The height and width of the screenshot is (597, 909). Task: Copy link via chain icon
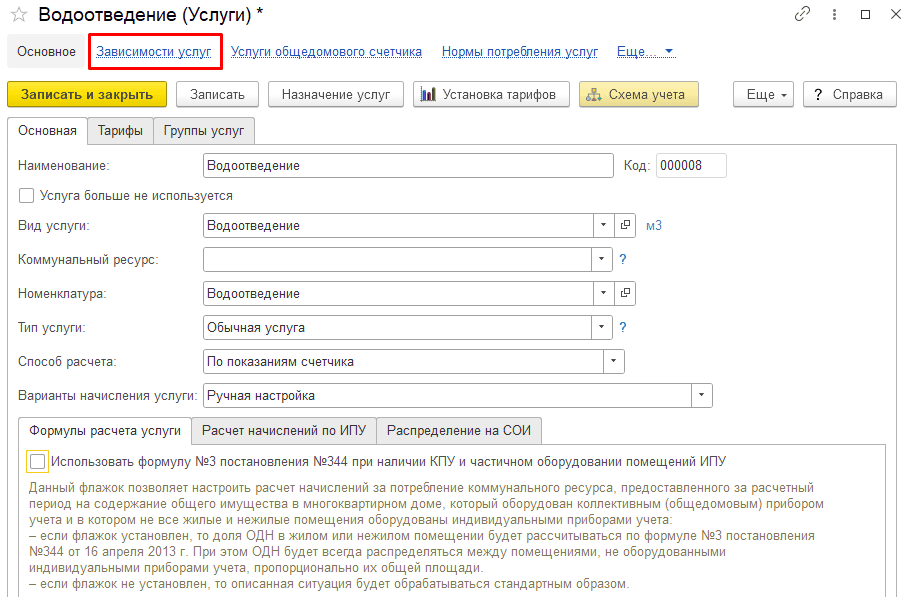pyautogui.click(x=802, y=14)
